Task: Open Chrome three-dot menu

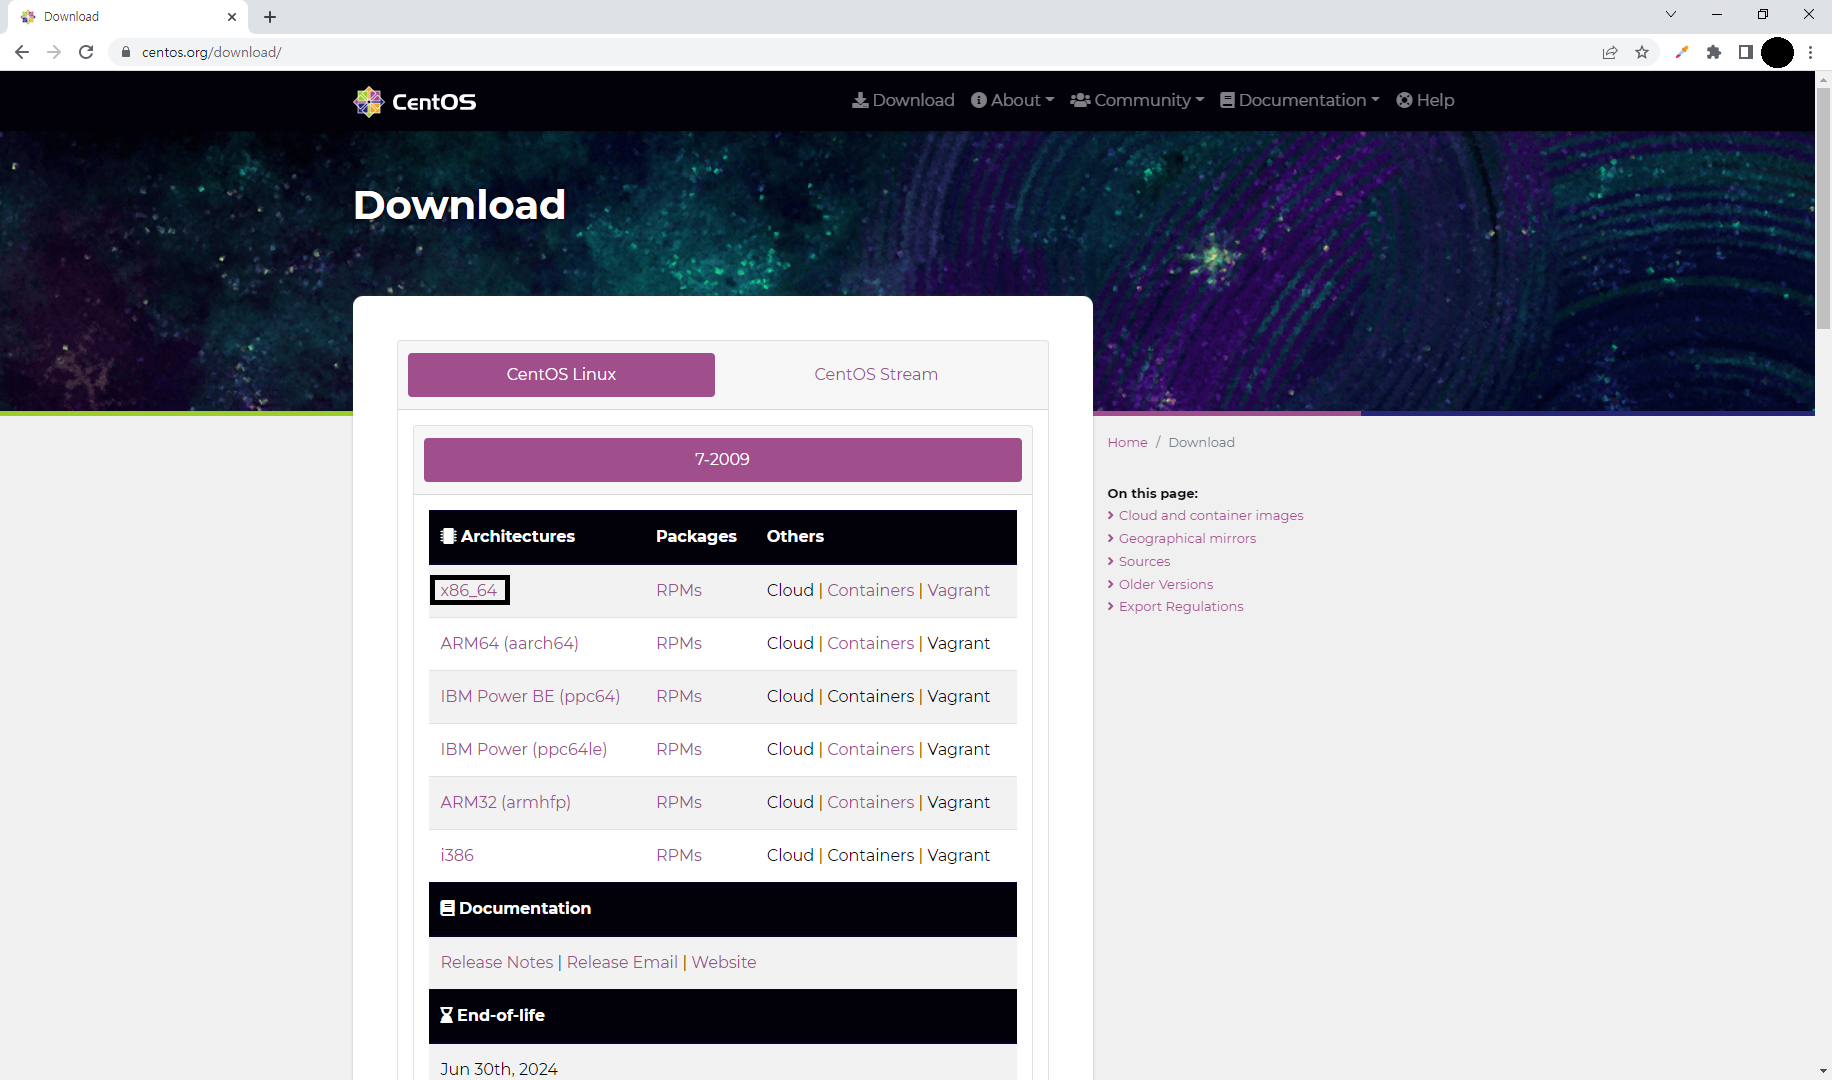Action: pos(1810,52)
